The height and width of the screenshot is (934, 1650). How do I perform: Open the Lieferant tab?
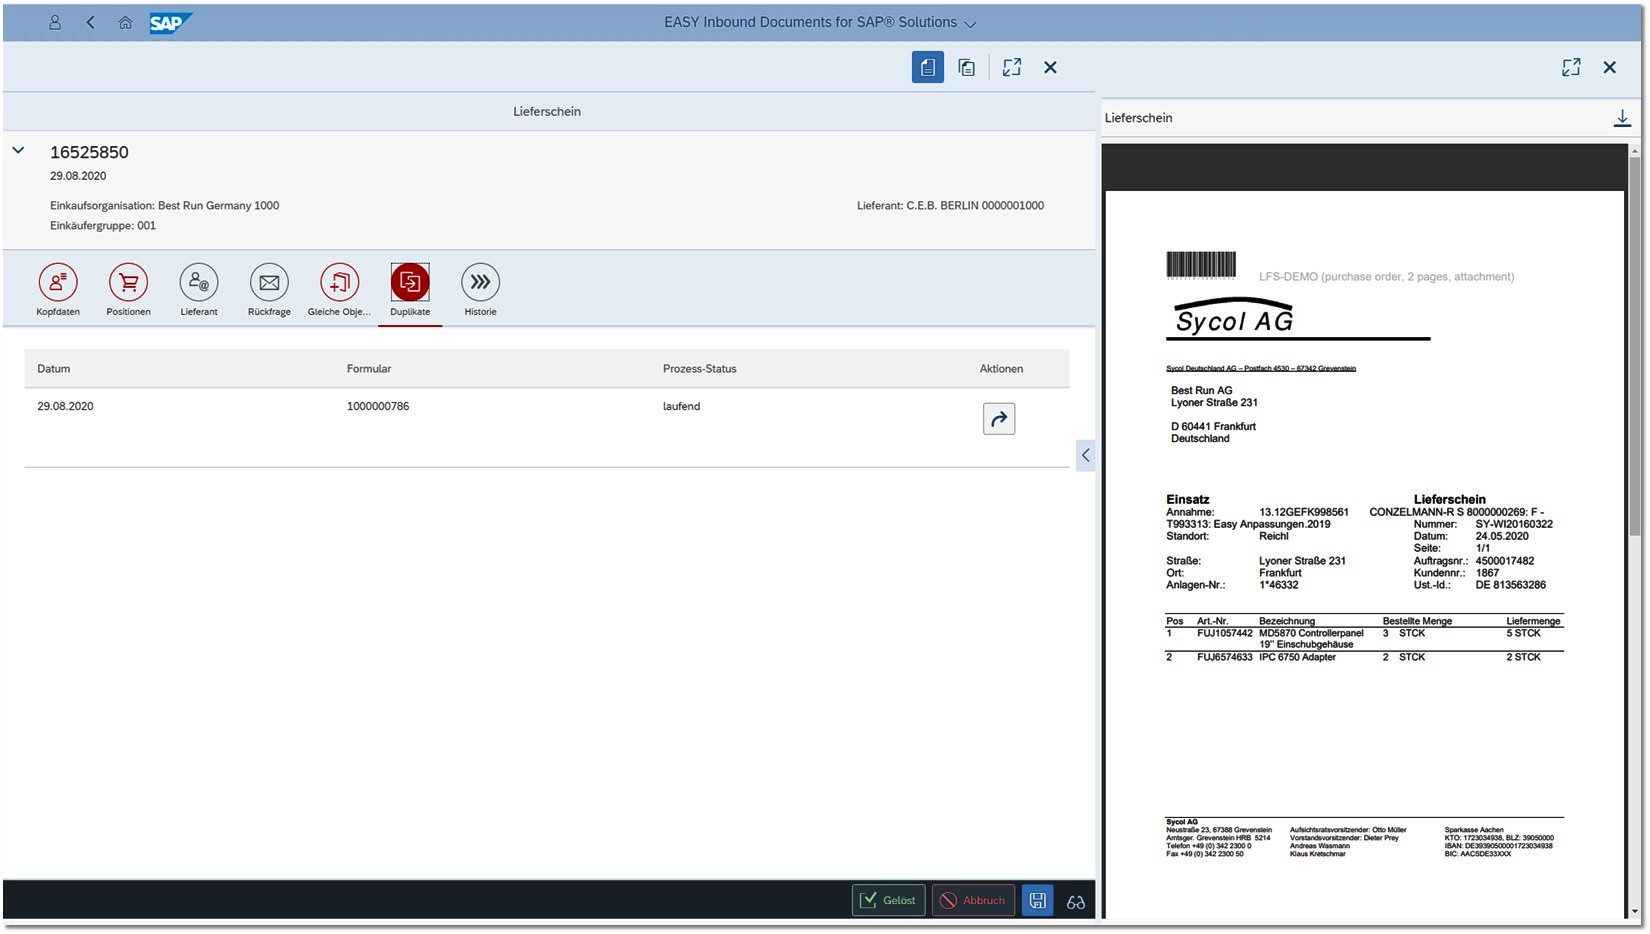199,291
